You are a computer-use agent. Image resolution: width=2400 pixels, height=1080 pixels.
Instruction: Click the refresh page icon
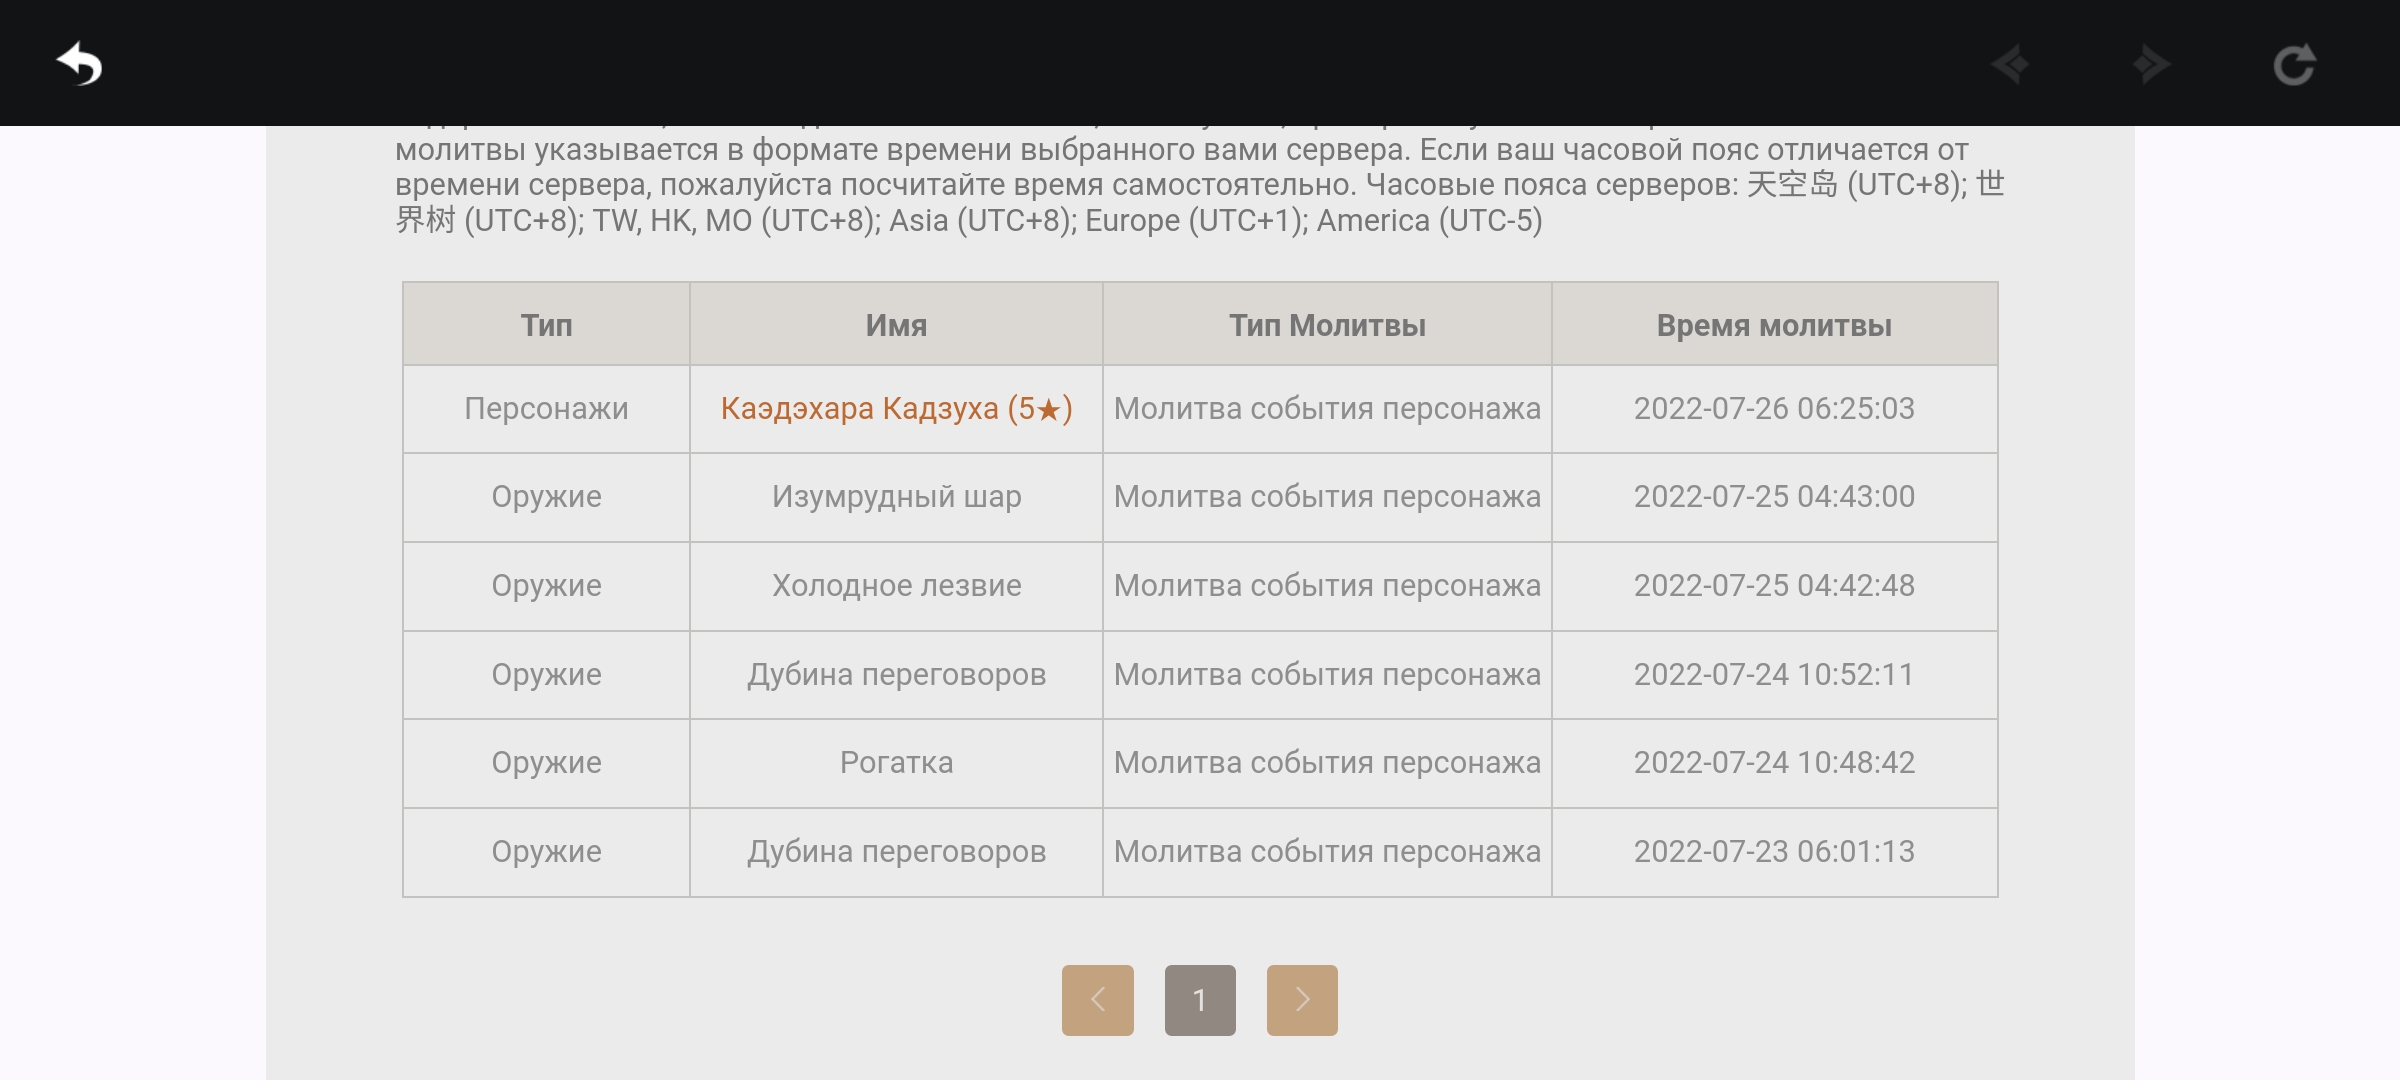(x=2293, y=65)
